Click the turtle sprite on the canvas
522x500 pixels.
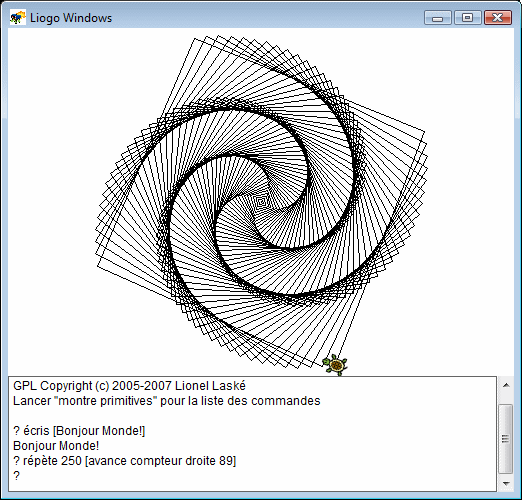(x=335, y=365)
